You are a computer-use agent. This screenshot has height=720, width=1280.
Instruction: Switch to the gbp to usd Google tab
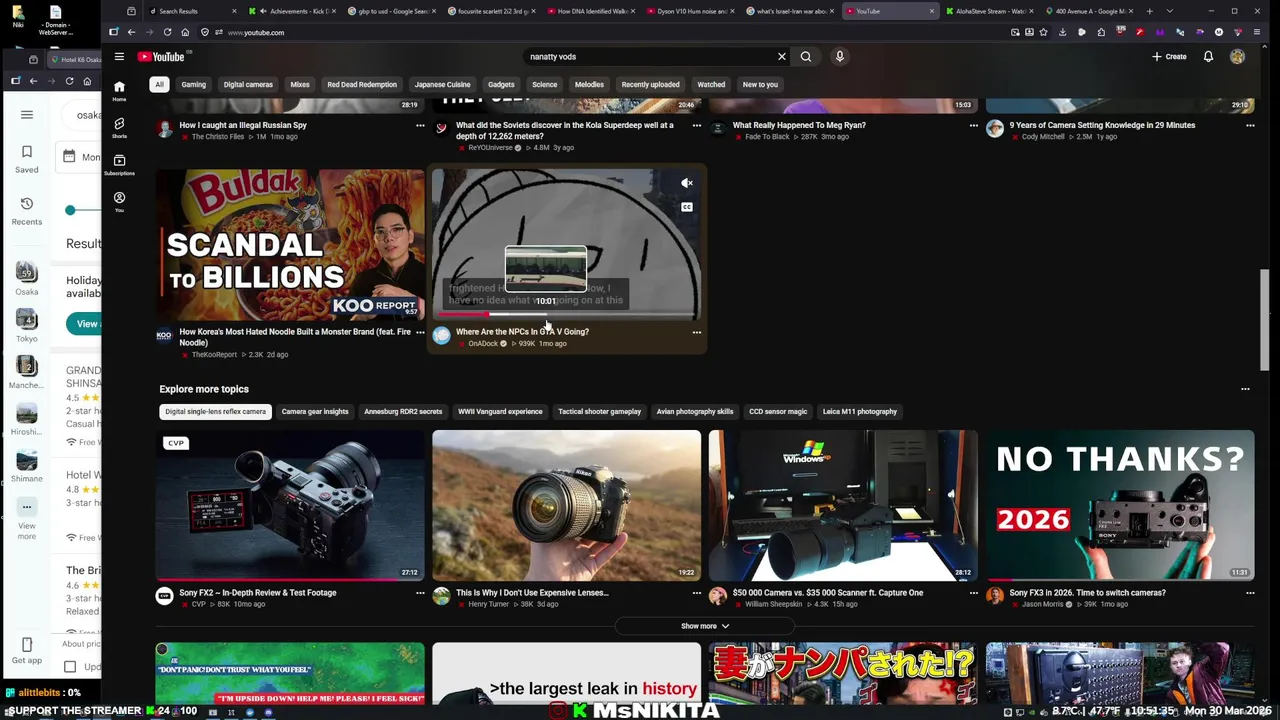click(x=389, y=11)
